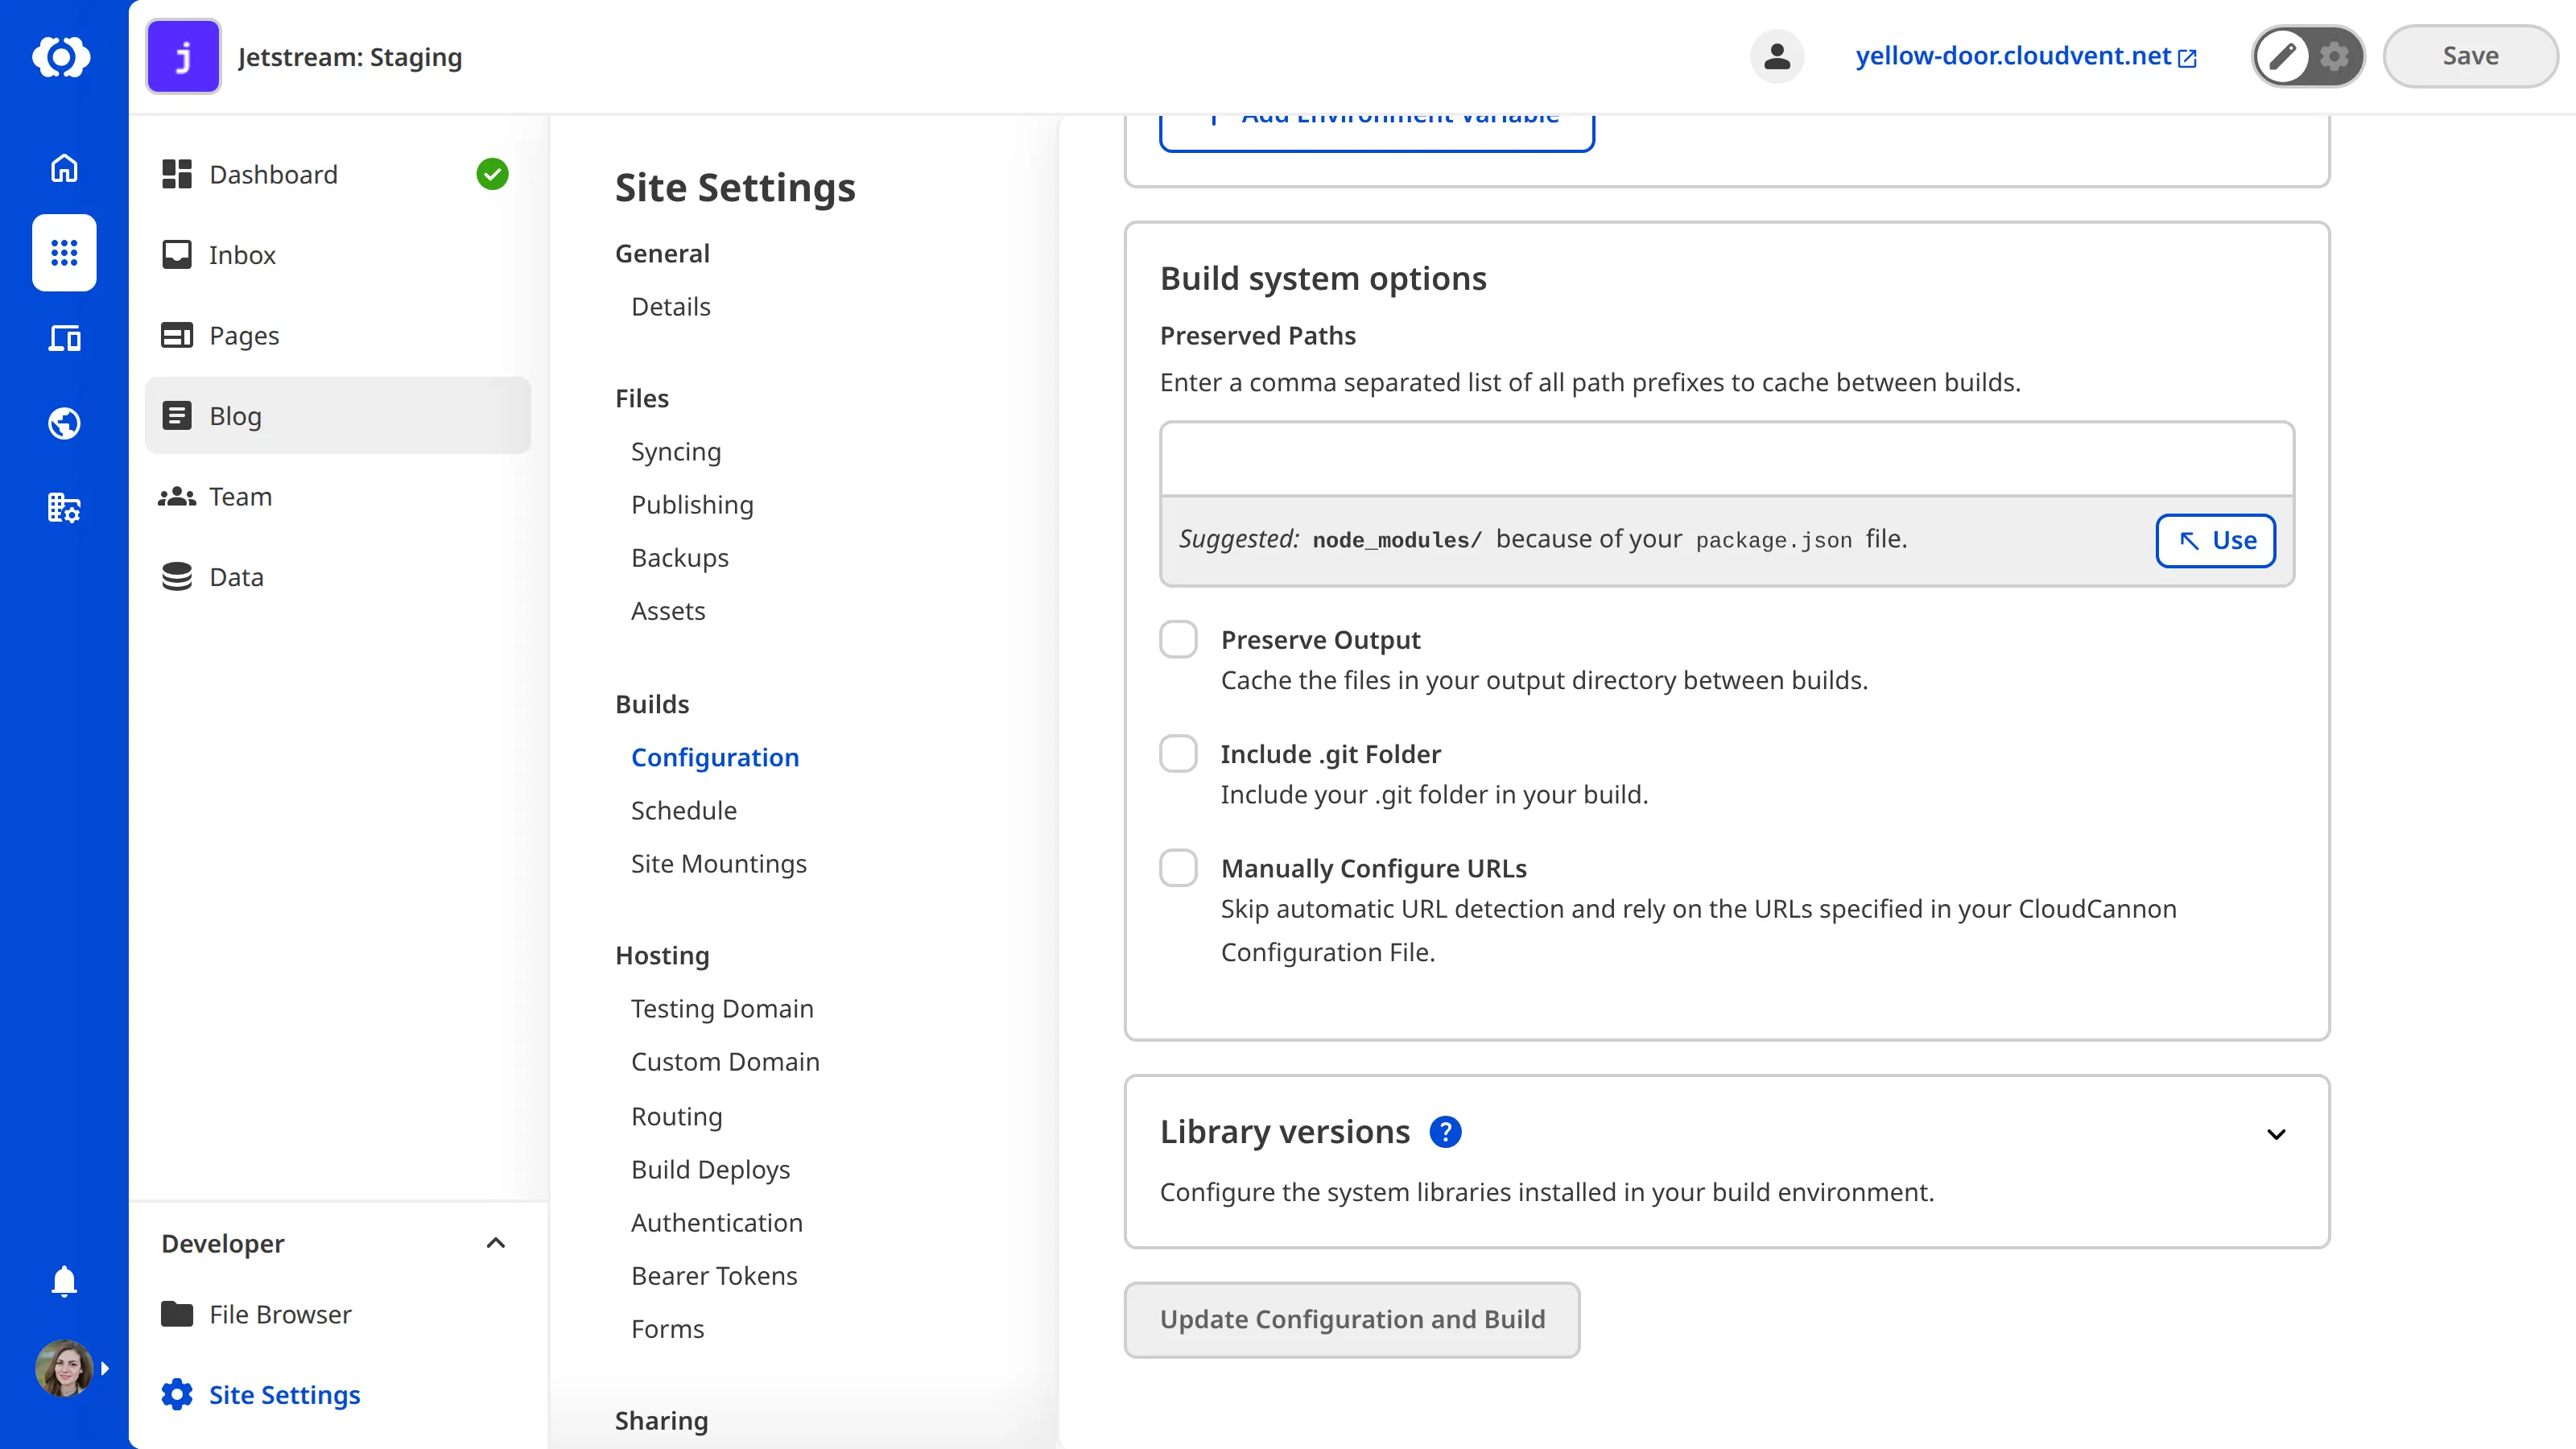Collapse the Developer section
The width and height of the screenshot is (2576, 1449).
495,1243
